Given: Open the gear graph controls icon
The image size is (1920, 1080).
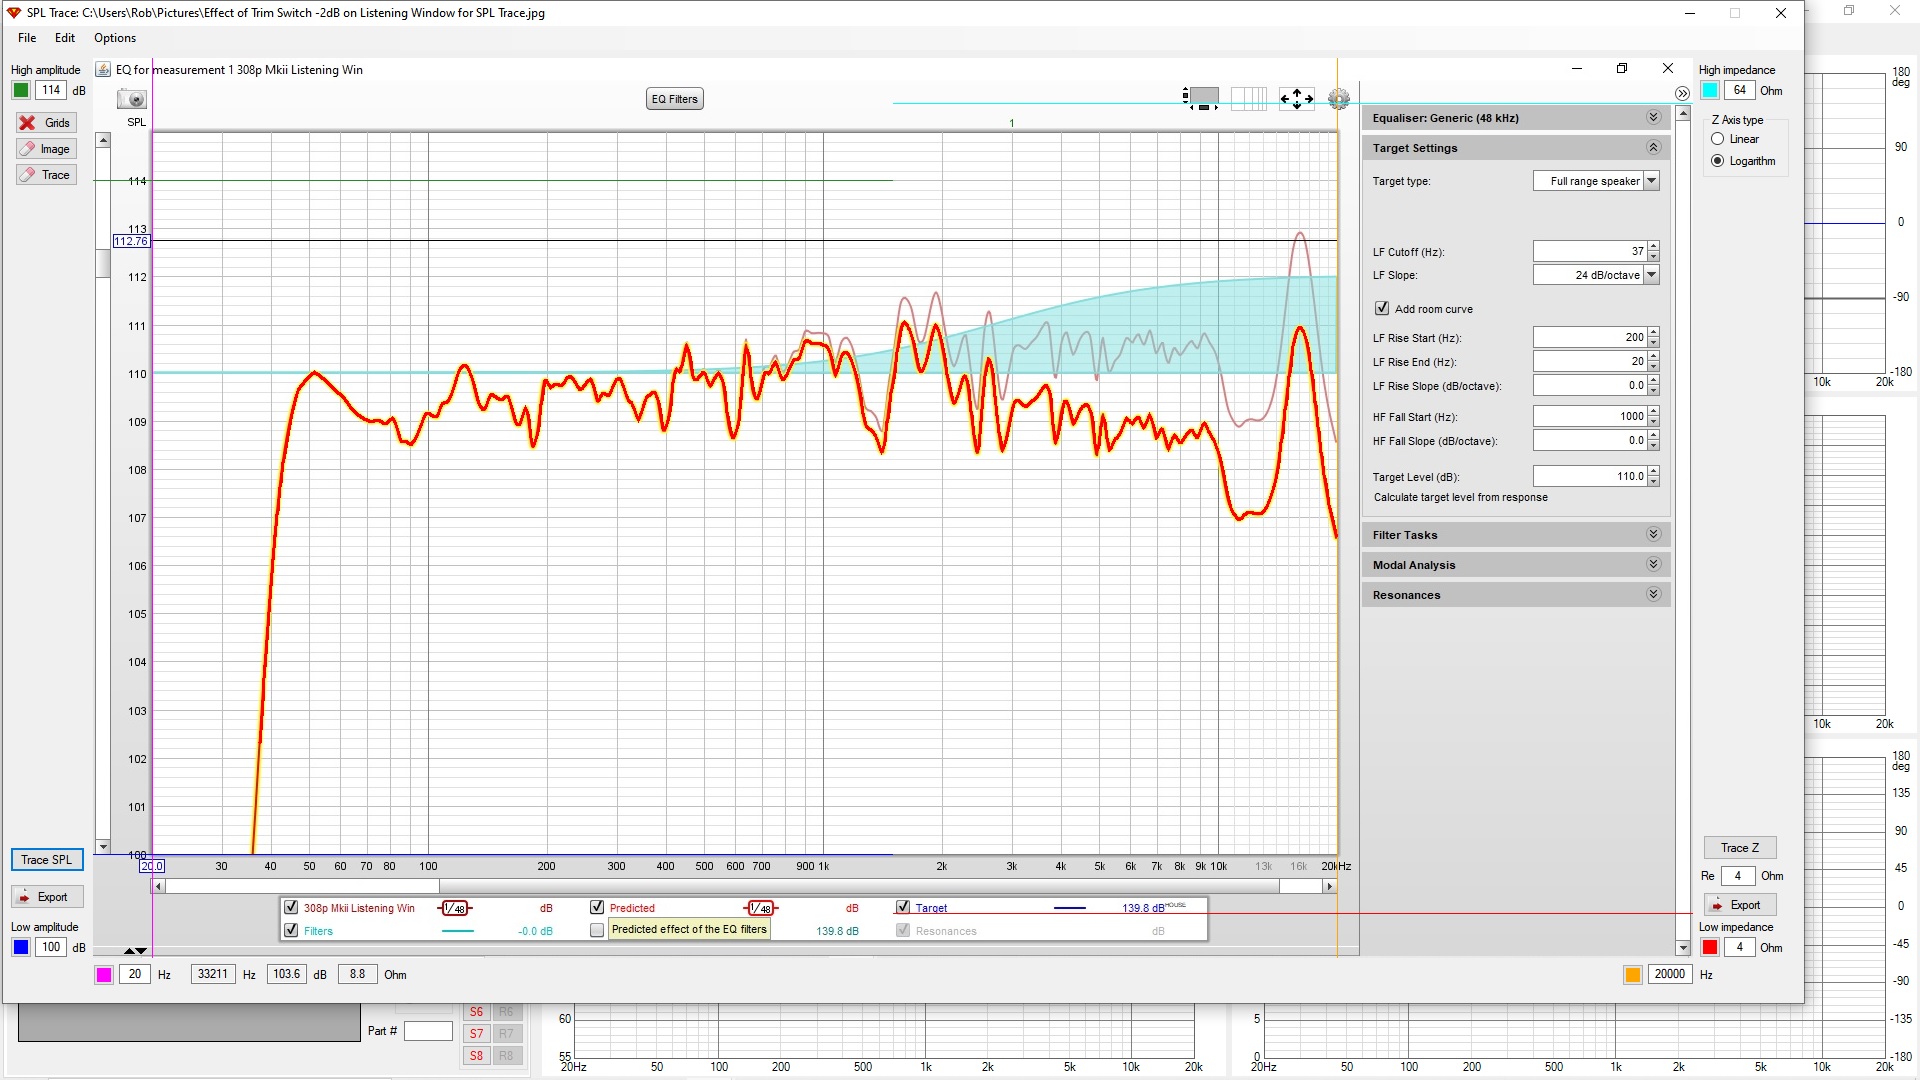Looking at the screenshot, I should [1339, 99].
